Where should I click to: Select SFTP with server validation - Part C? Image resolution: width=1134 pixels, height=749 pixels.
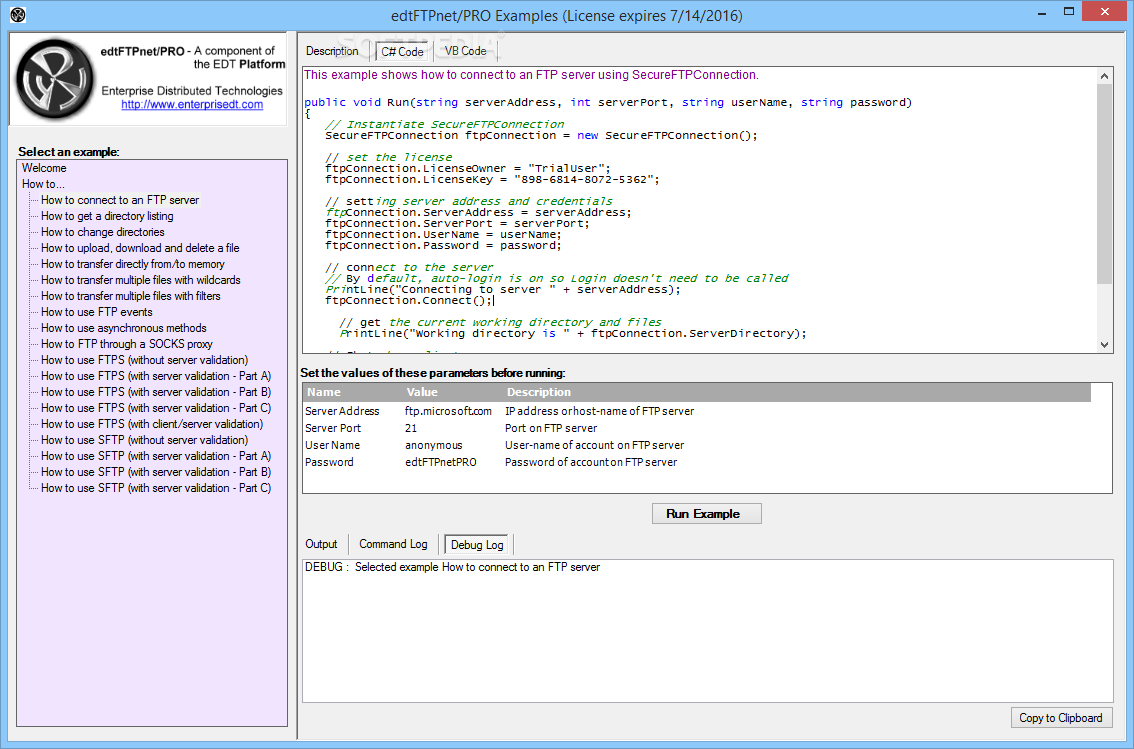(156, 488)
